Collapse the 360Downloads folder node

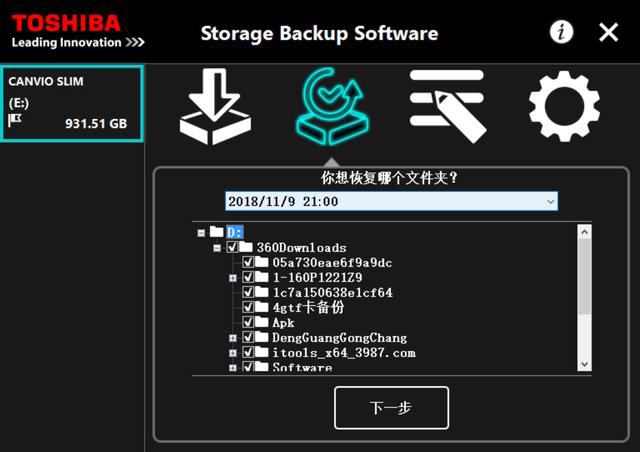[217, 248]
